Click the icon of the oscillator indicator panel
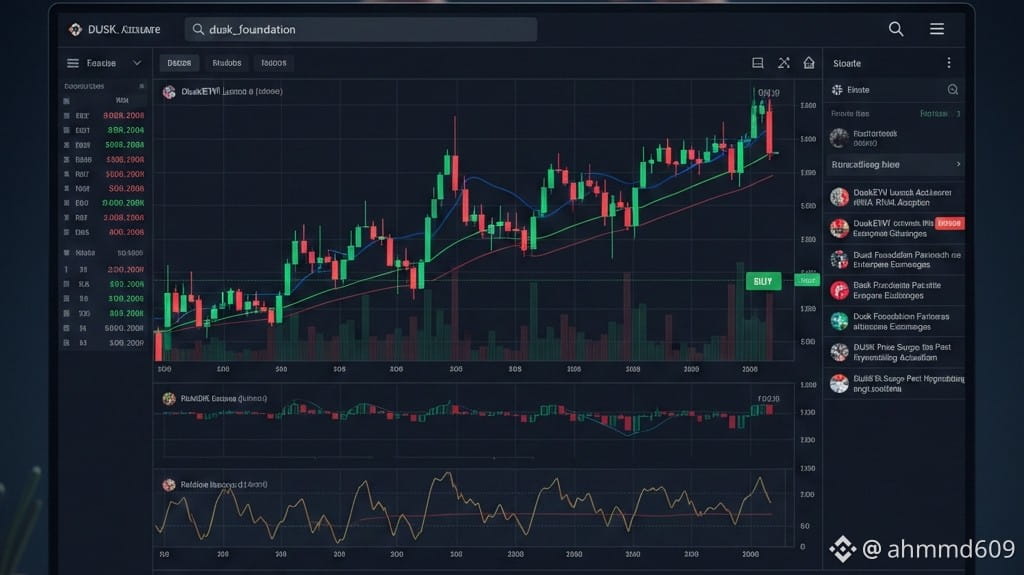The height and width of the screenshot is (575, 1024). click(169, 485)
